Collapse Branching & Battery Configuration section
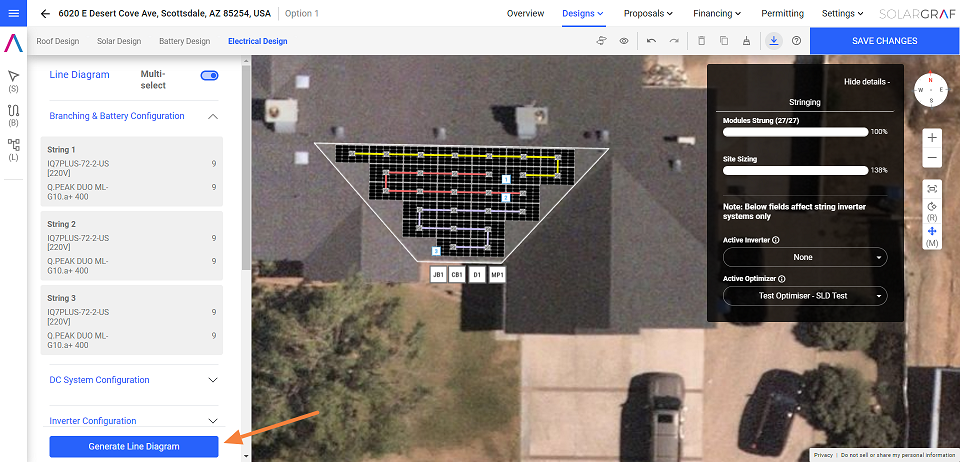 pyautogui.click(x=212, y=116)
